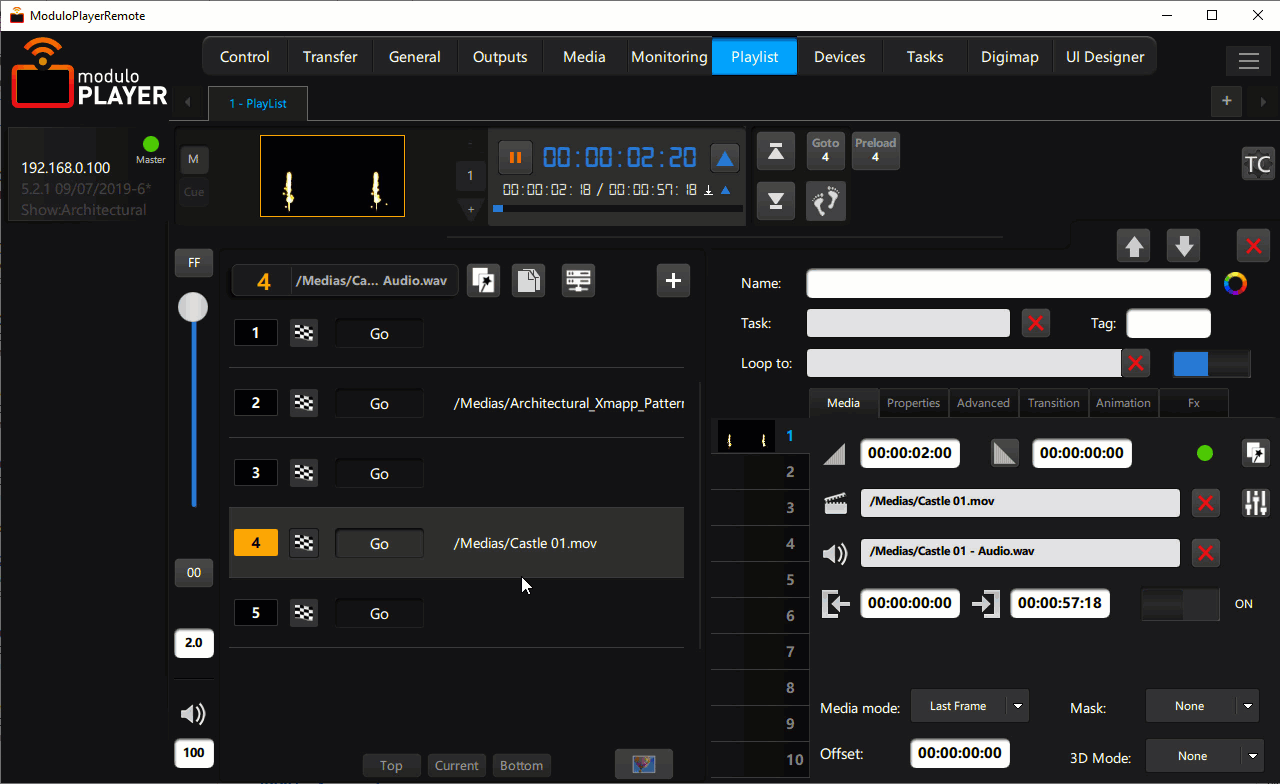1280x784 pixels.
Task: Toggle the blue Loop to switch
Action: 1211,363
